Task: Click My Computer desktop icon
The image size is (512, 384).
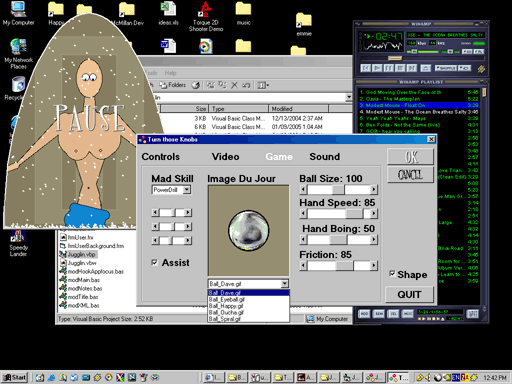Action: coord(18,13)
